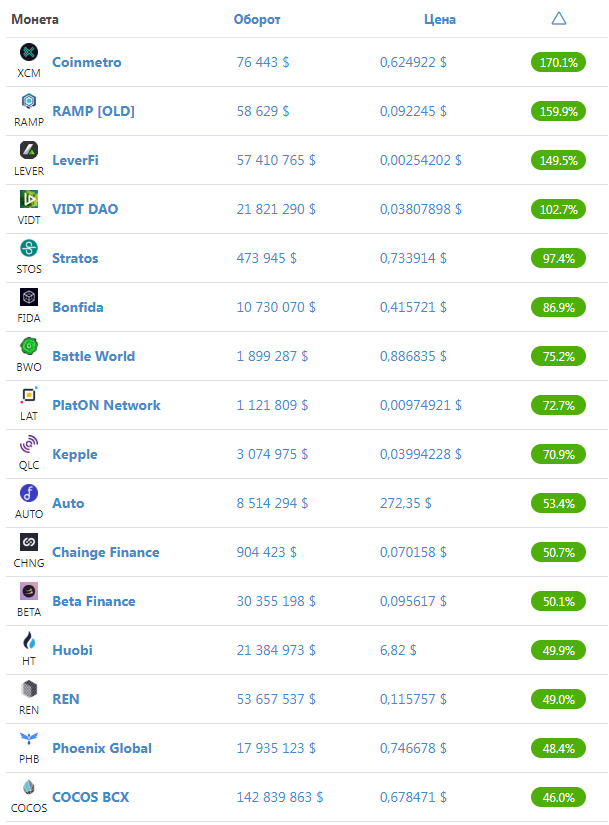This screenshot has width=609, height=825.
Task: Click the Coinmetro XCM coin icon
Action: click(28, 52)
